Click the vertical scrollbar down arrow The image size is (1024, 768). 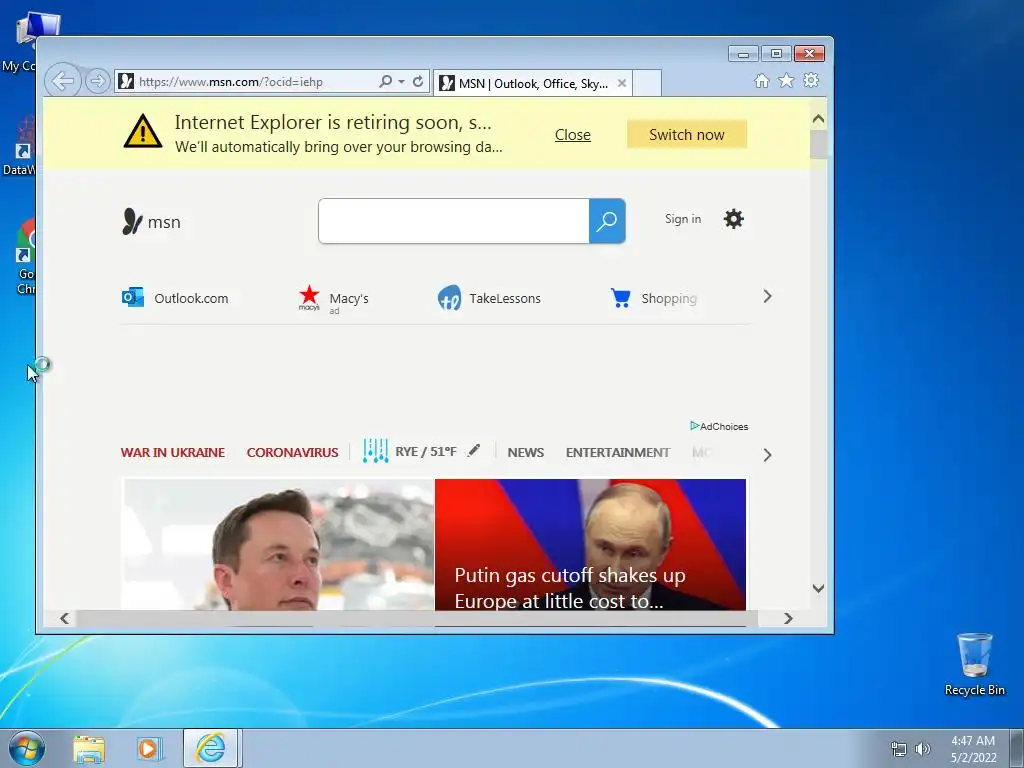coord(818,588)
